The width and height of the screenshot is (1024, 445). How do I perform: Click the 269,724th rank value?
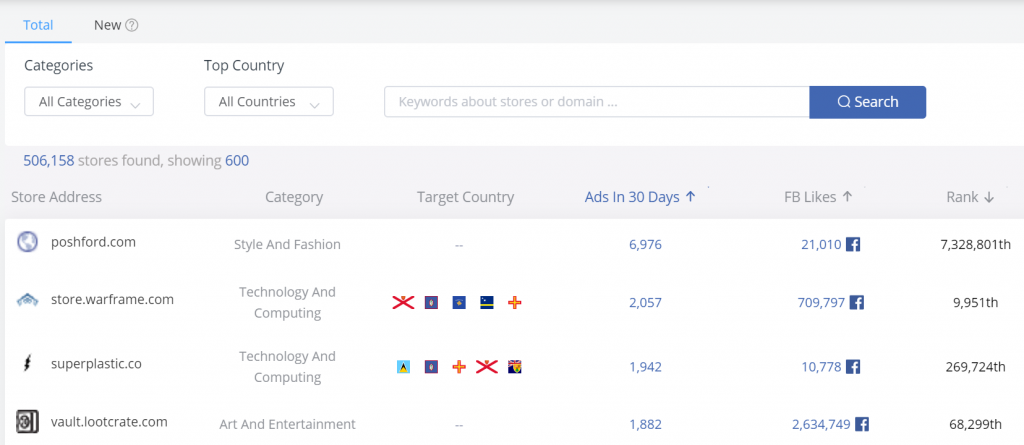[976, 367]
